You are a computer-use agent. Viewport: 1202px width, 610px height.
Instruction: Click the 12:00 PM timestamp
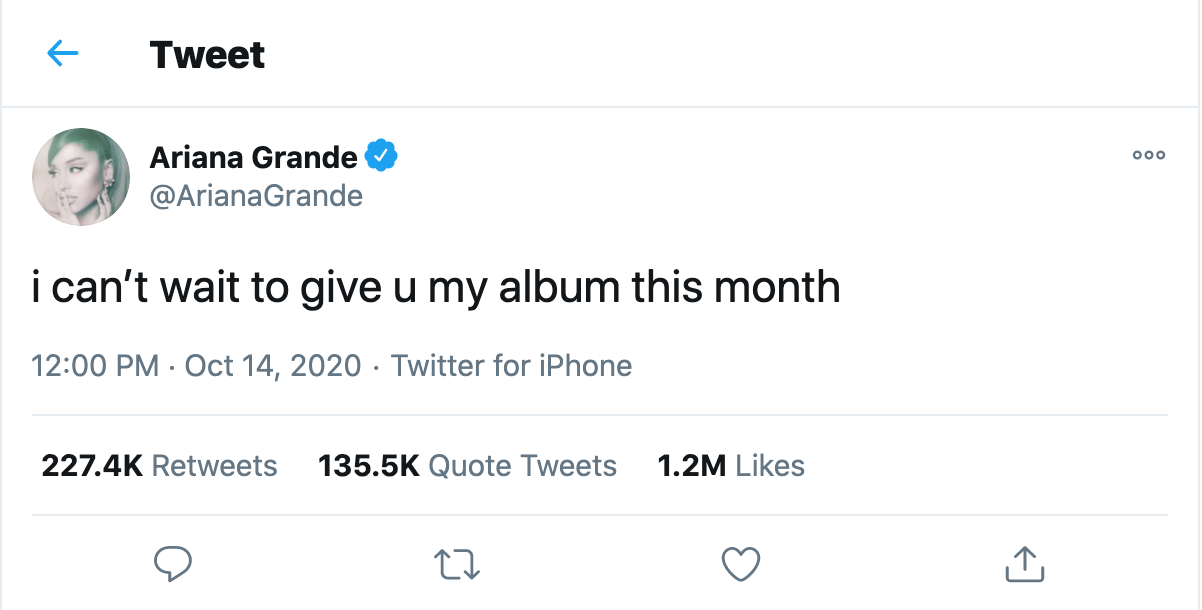coord(95,366)
